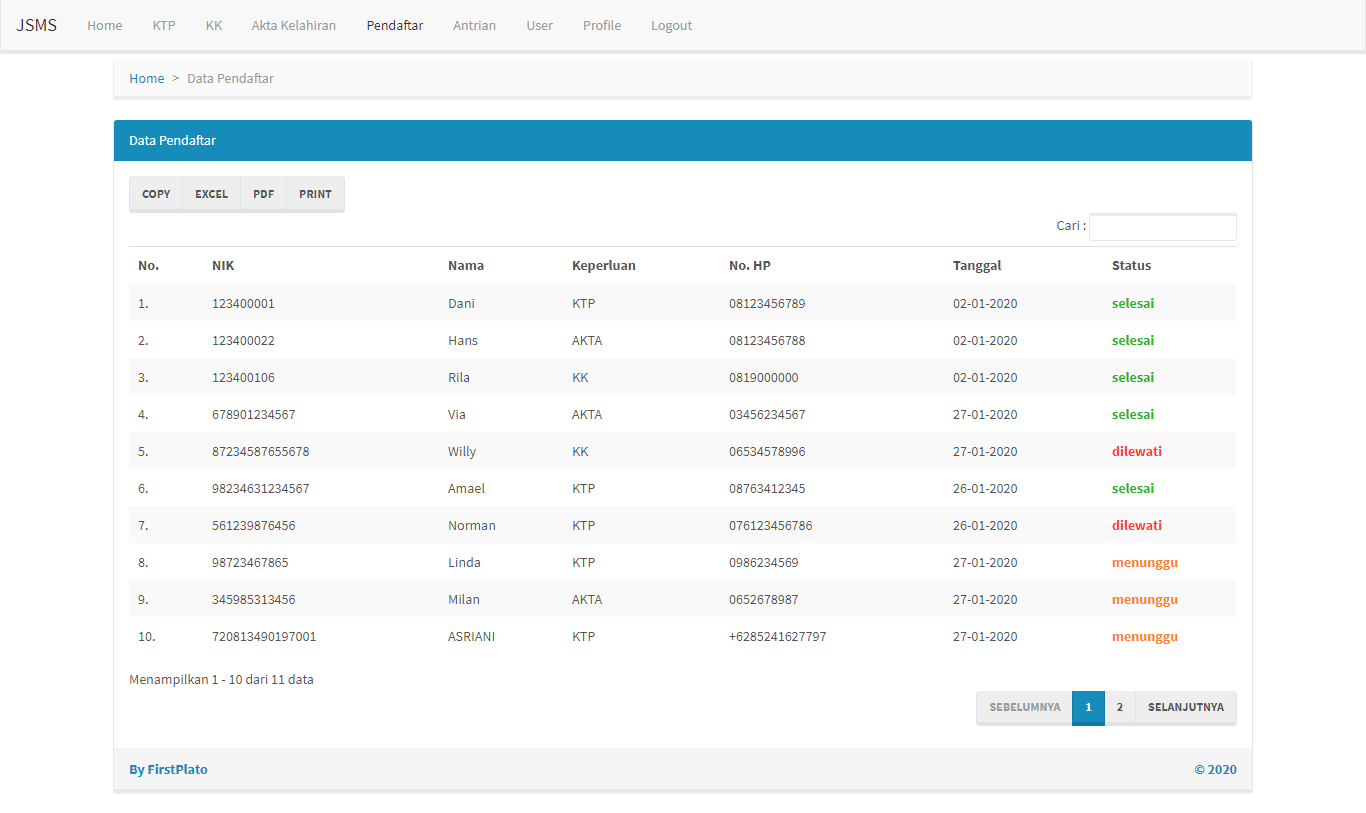Click the name Via
The width and height of the screenshot is (1366, 813).
[x=457, y=414]
